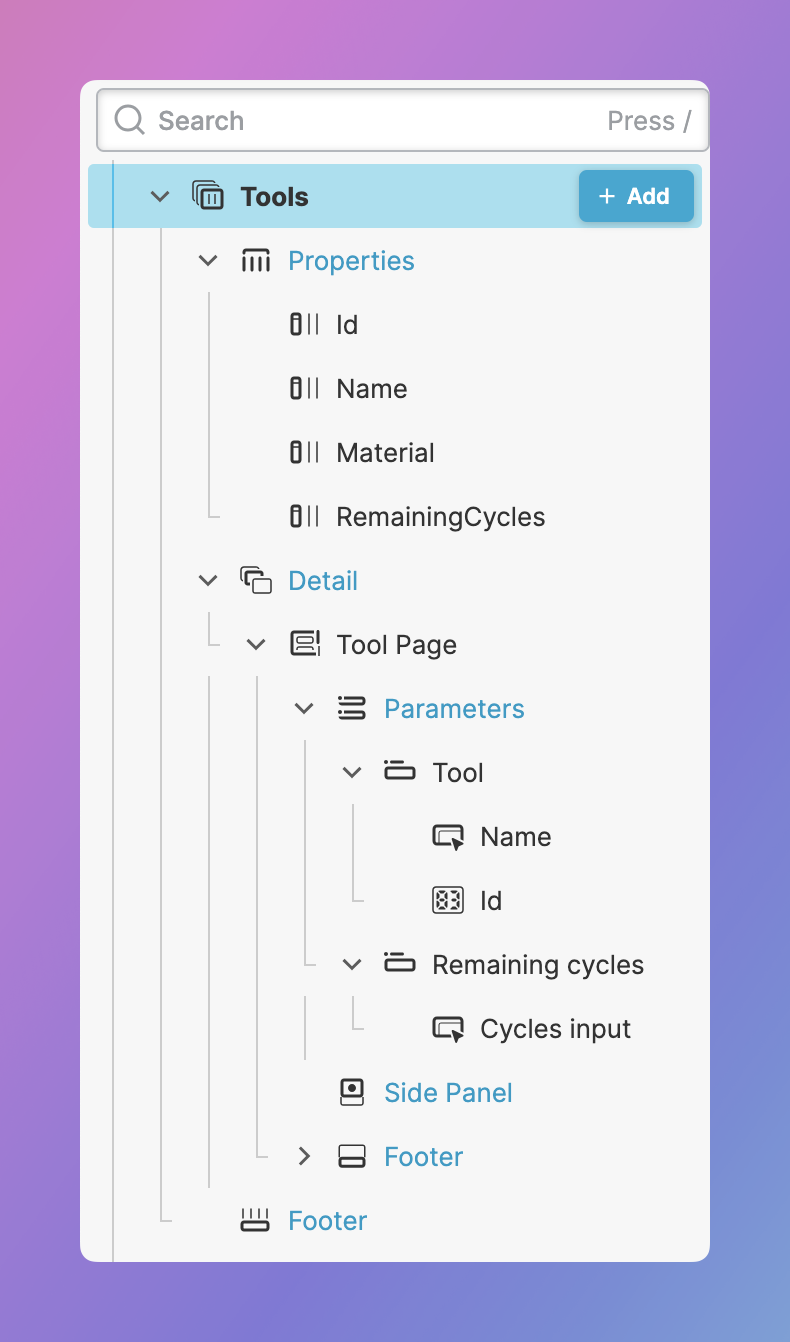The width and height of the screenshot is (790, 1342).
Task: Click the Properties columns icon
Action: click(x=256, y=261)
